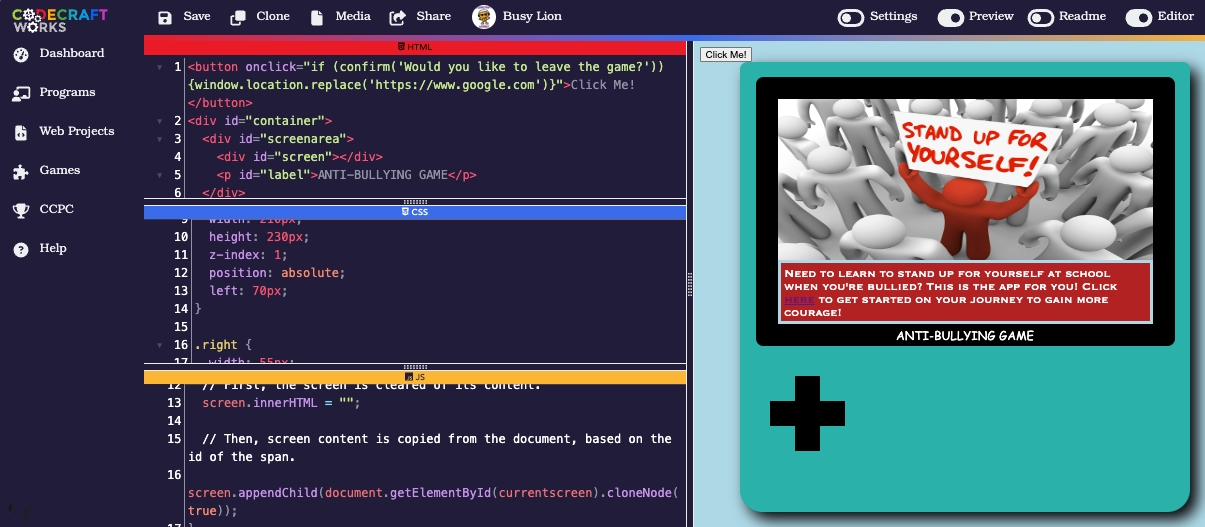This screenshot has width=1205, height=527.
Task: Select the JS panel header
Action: [415, 377]
